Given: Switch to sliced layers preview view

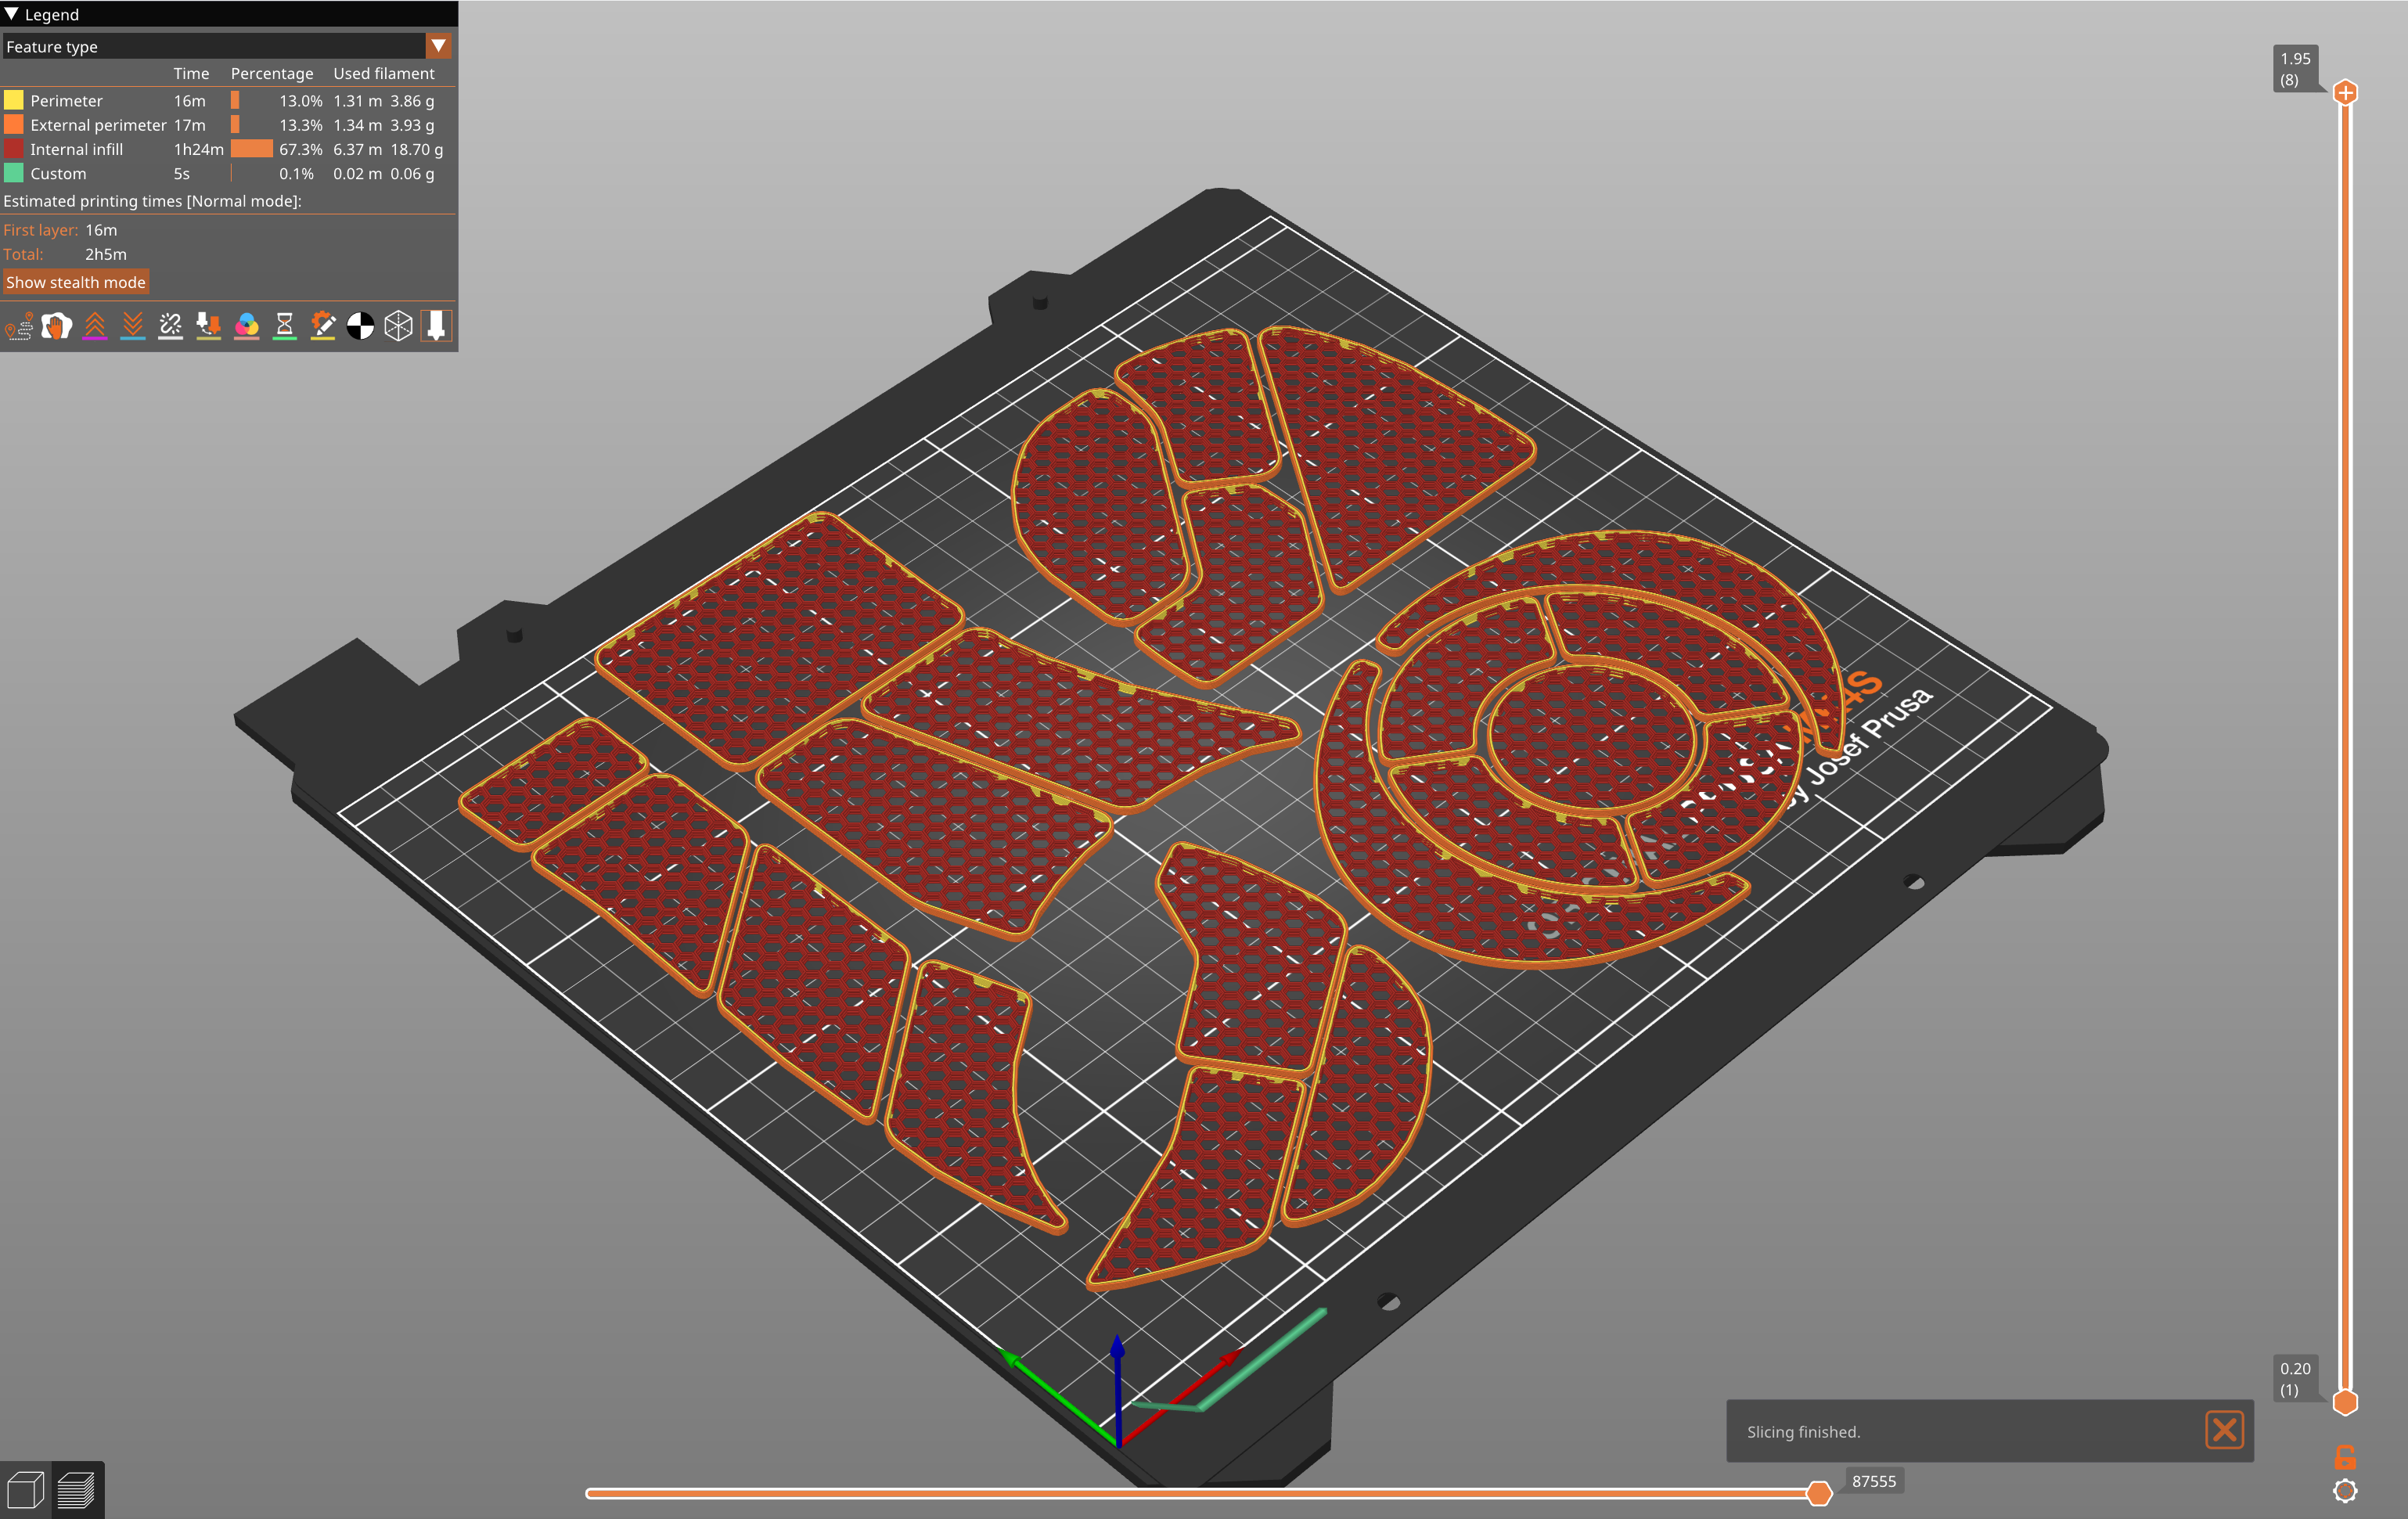Looking at the screenshot, I should [77, 1490].
